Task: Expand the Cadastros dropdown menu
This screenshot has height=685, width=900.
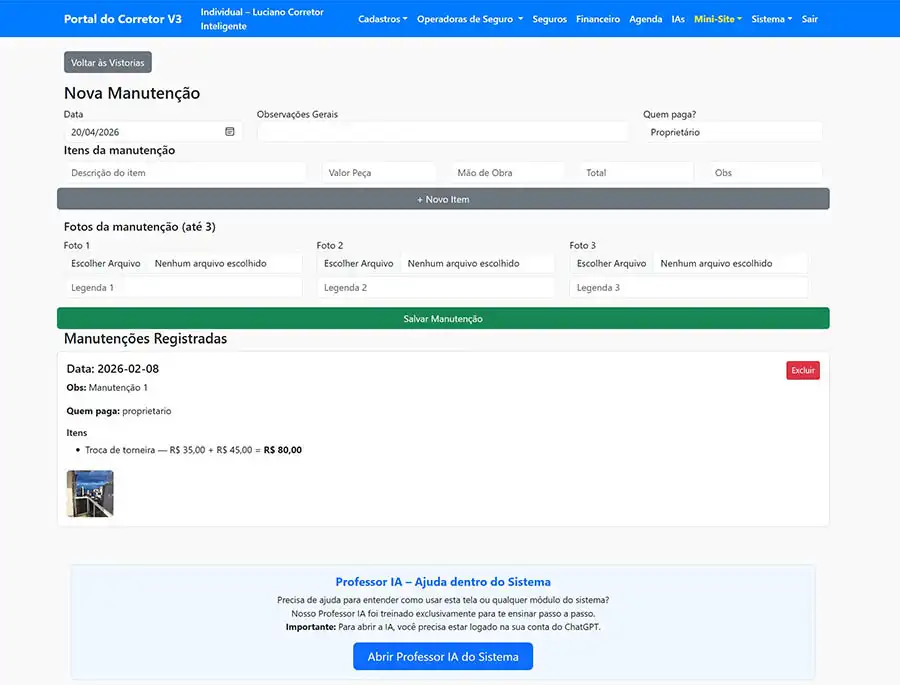Action: [x=382, y=19]
